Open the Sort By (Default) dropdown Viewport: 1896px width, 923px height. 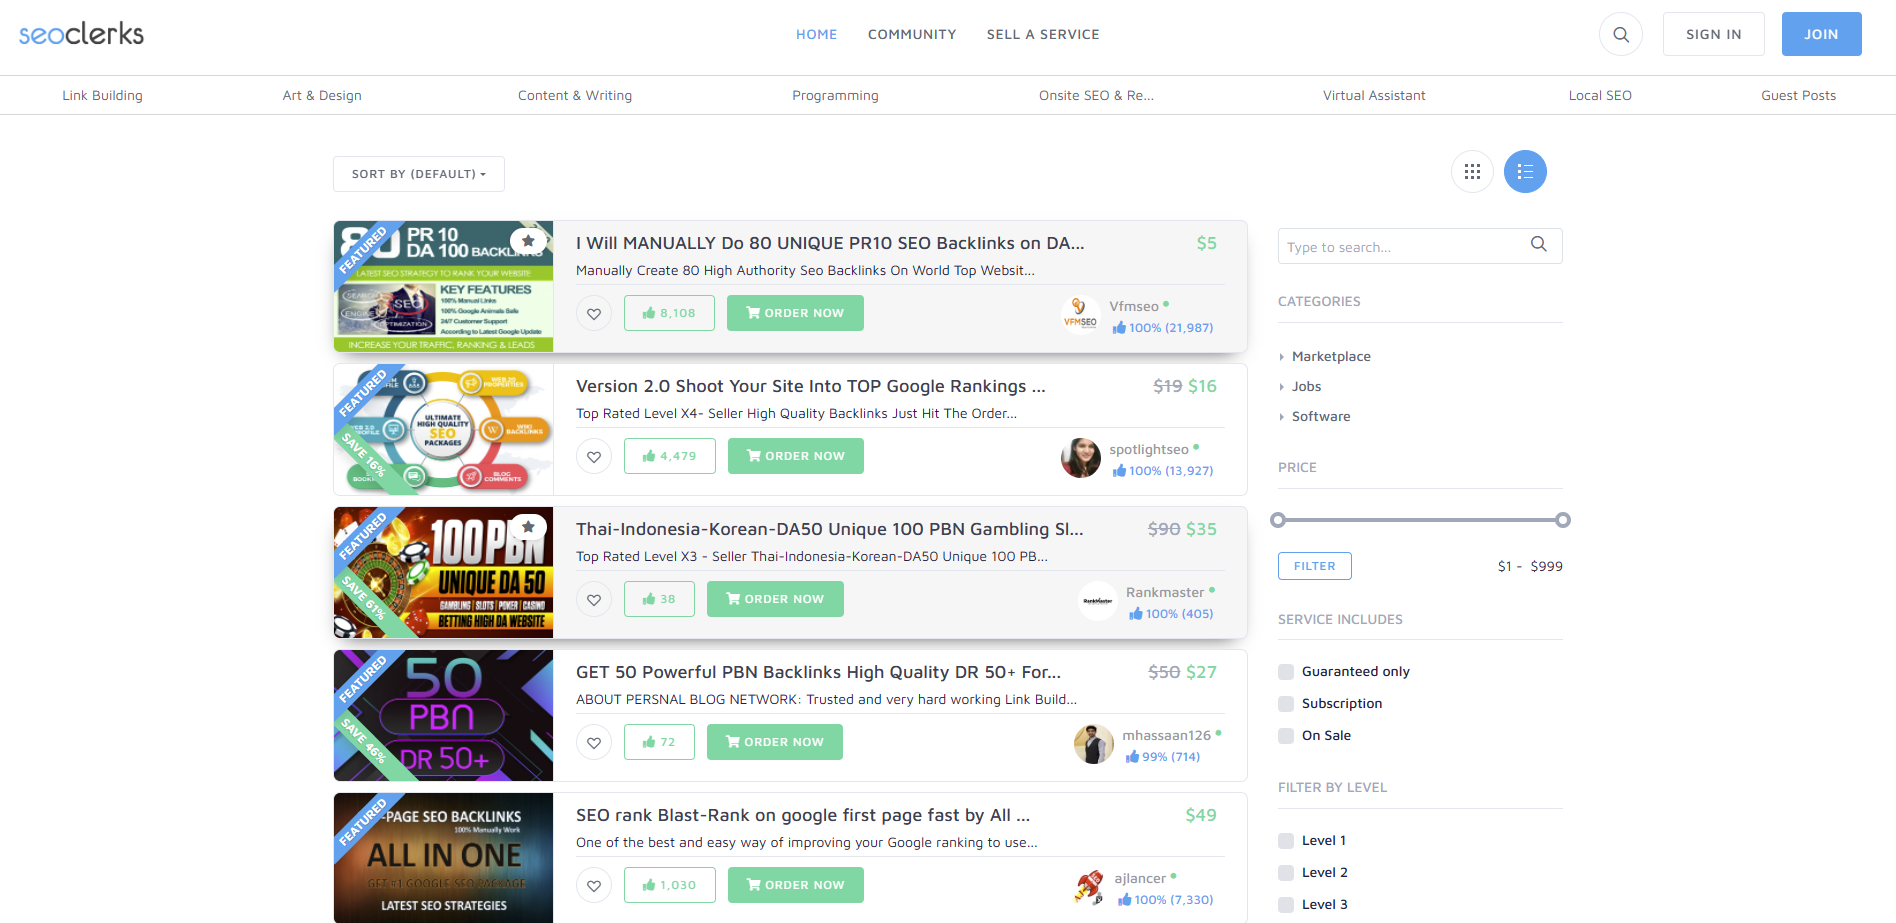[x=419, y=174]
